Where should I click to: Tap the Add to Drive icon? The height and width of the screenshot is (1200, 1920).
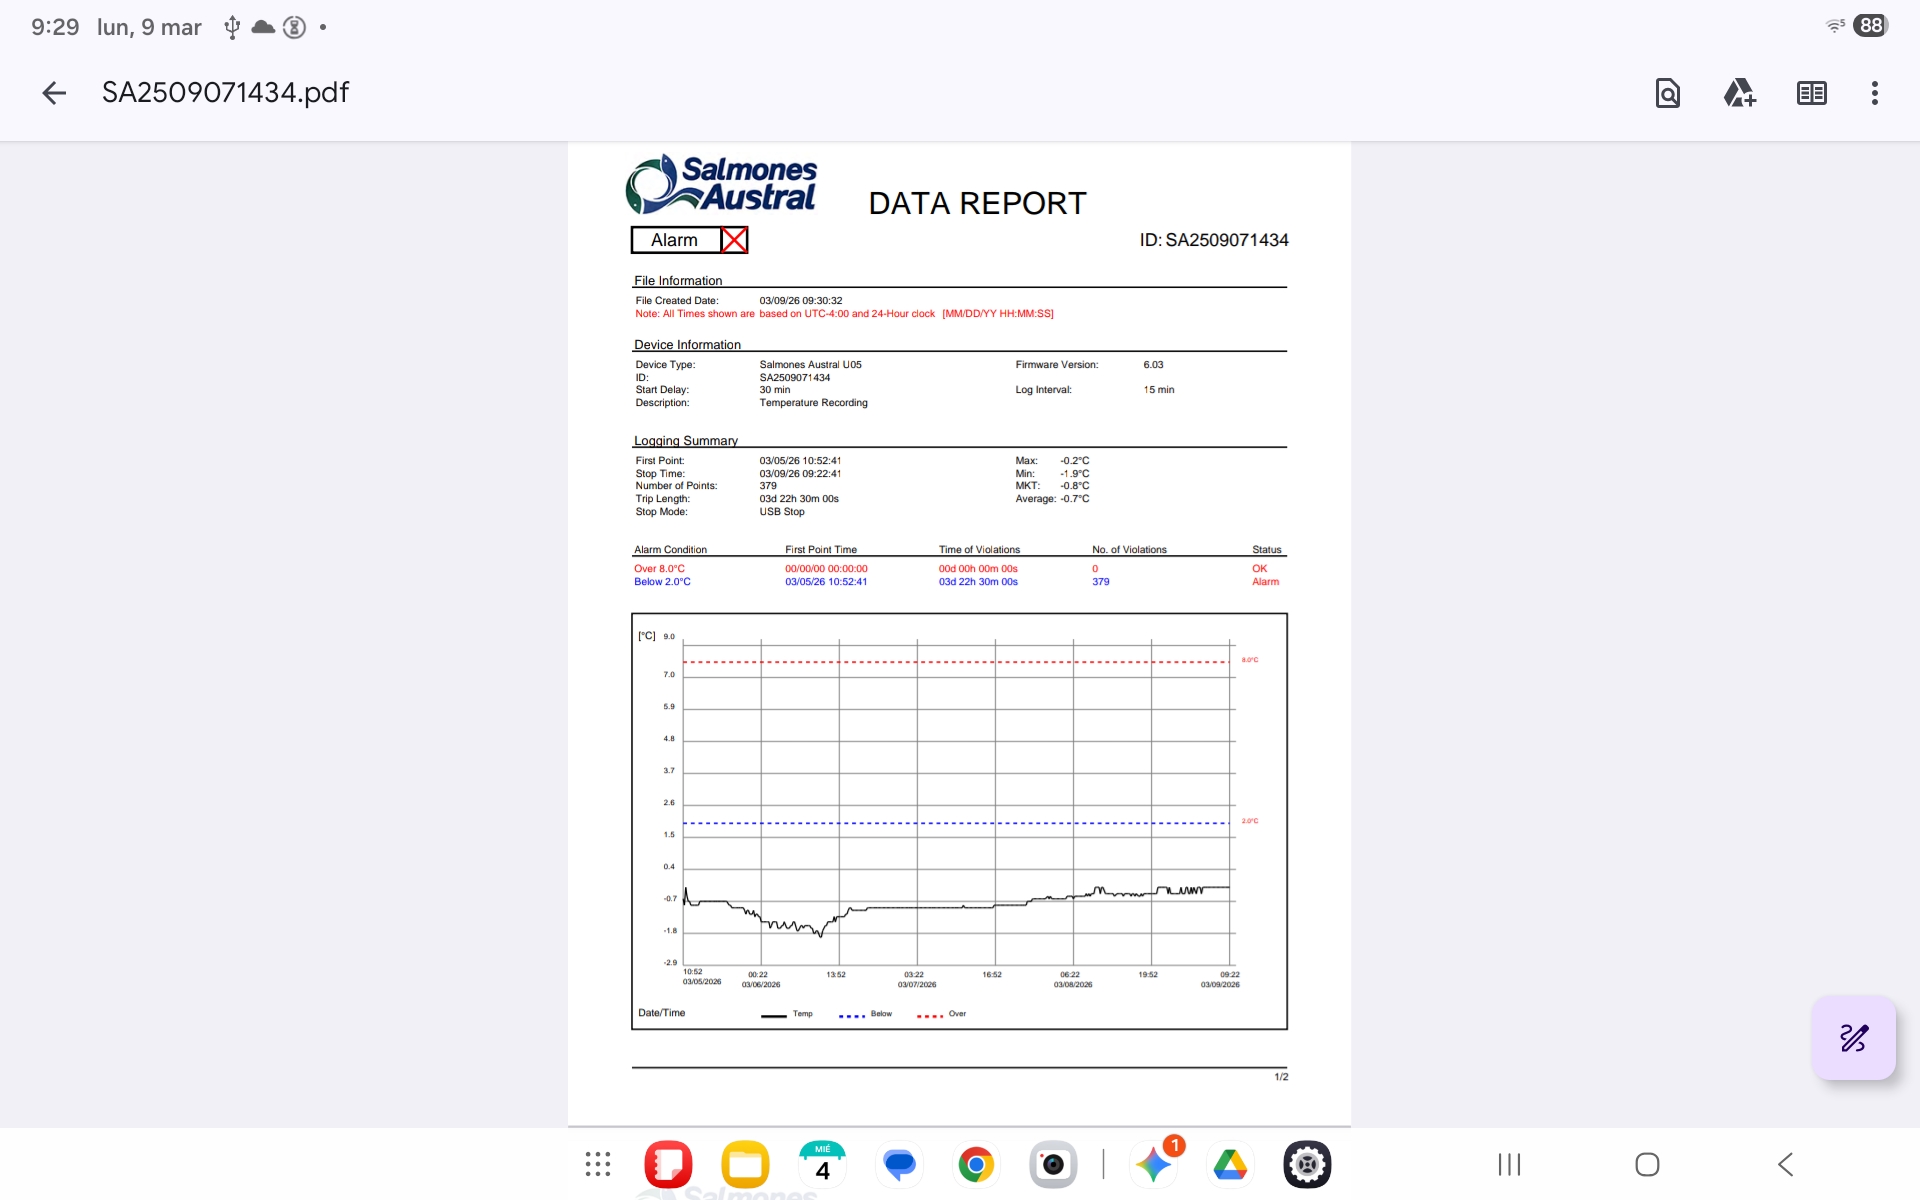(1739, 93)
